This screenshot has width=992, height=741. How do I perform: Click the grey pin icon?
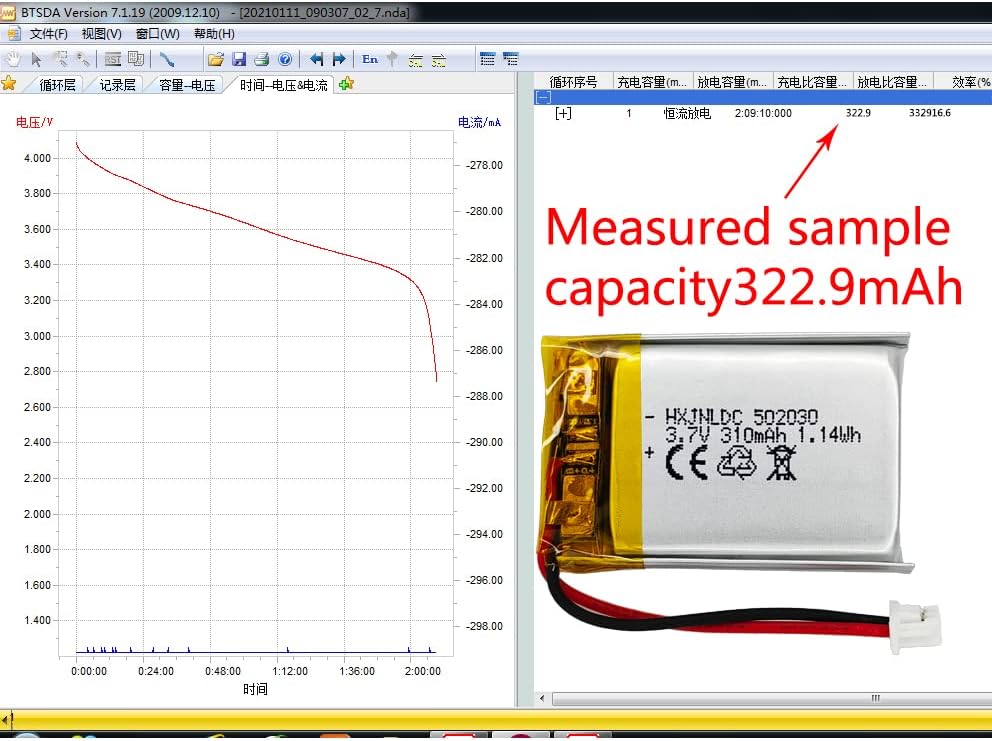(x=392, y=59)
